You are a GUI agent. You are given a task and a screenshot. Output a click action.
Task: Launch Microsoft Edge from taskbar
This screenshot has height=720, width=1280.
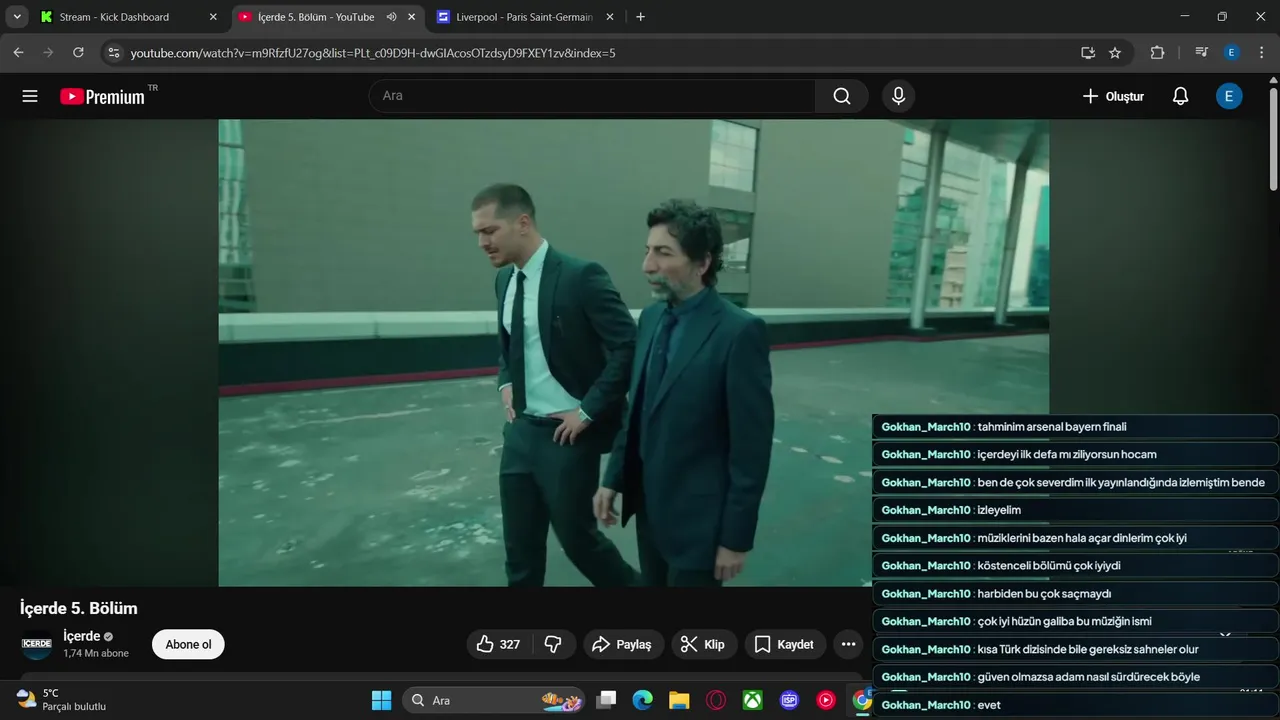point(643,700)
